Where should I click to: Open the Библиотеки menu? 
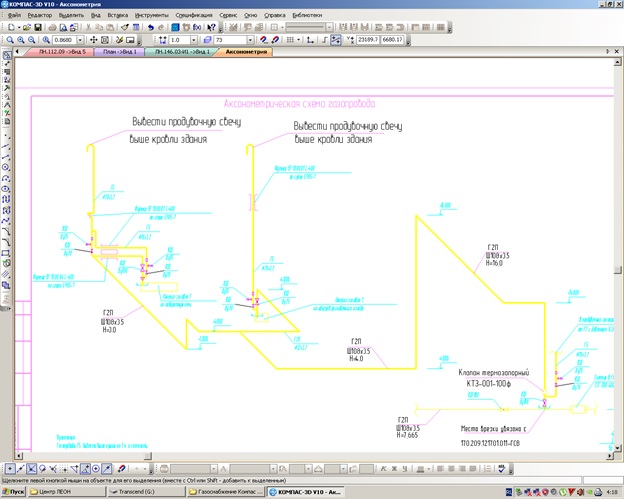[x=307, y=15]
